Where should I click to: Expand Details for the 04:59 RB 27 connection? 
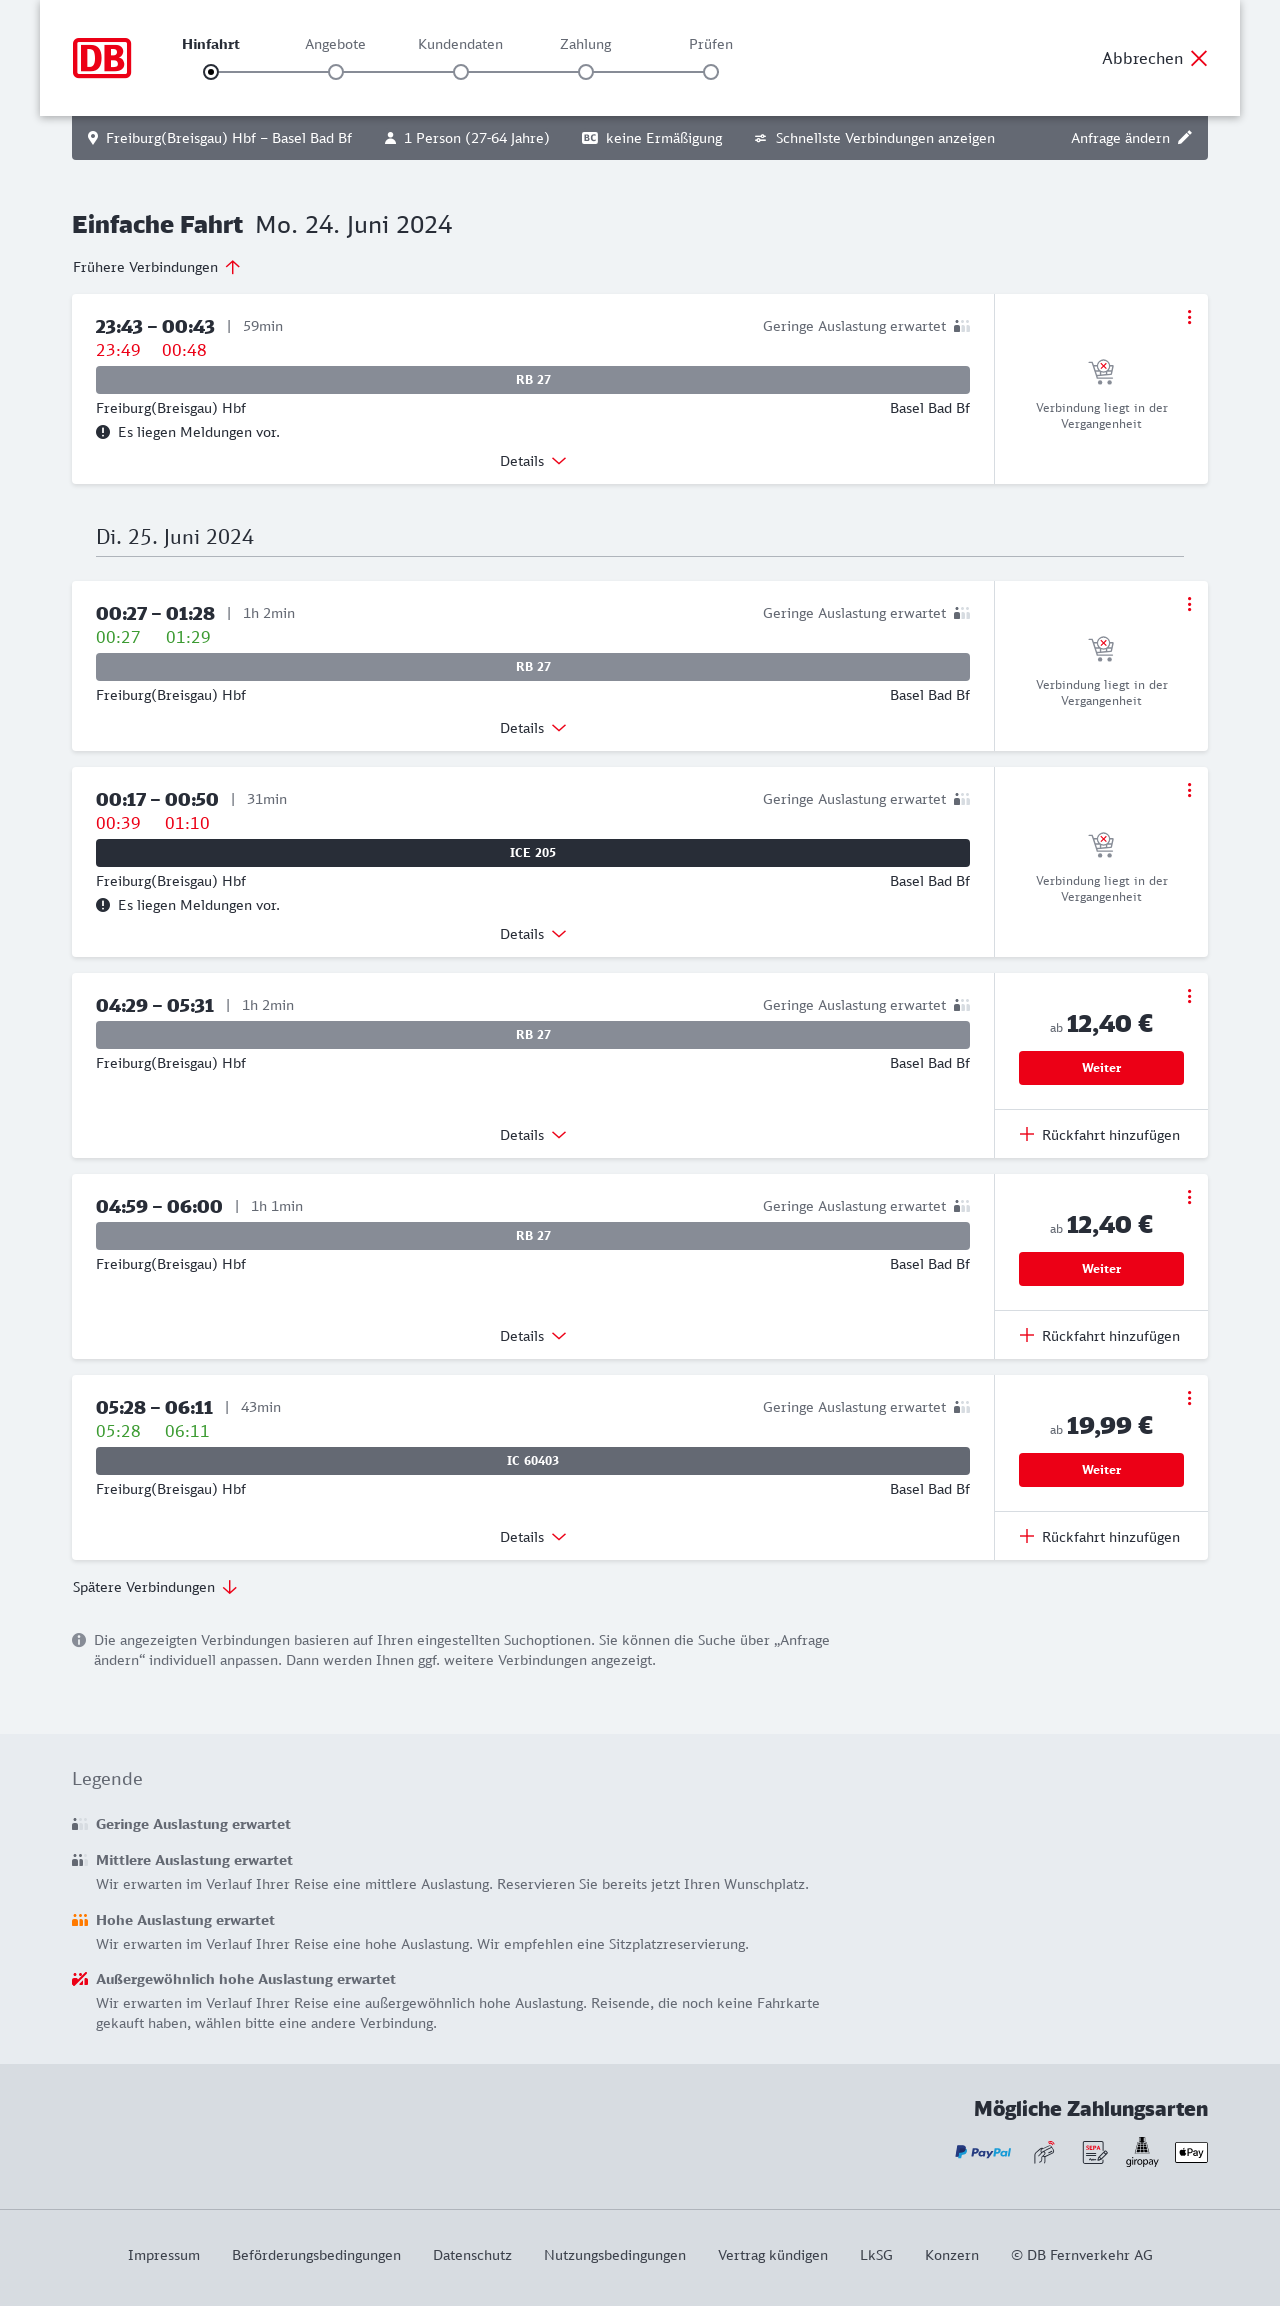click(x=533, y=1336)
